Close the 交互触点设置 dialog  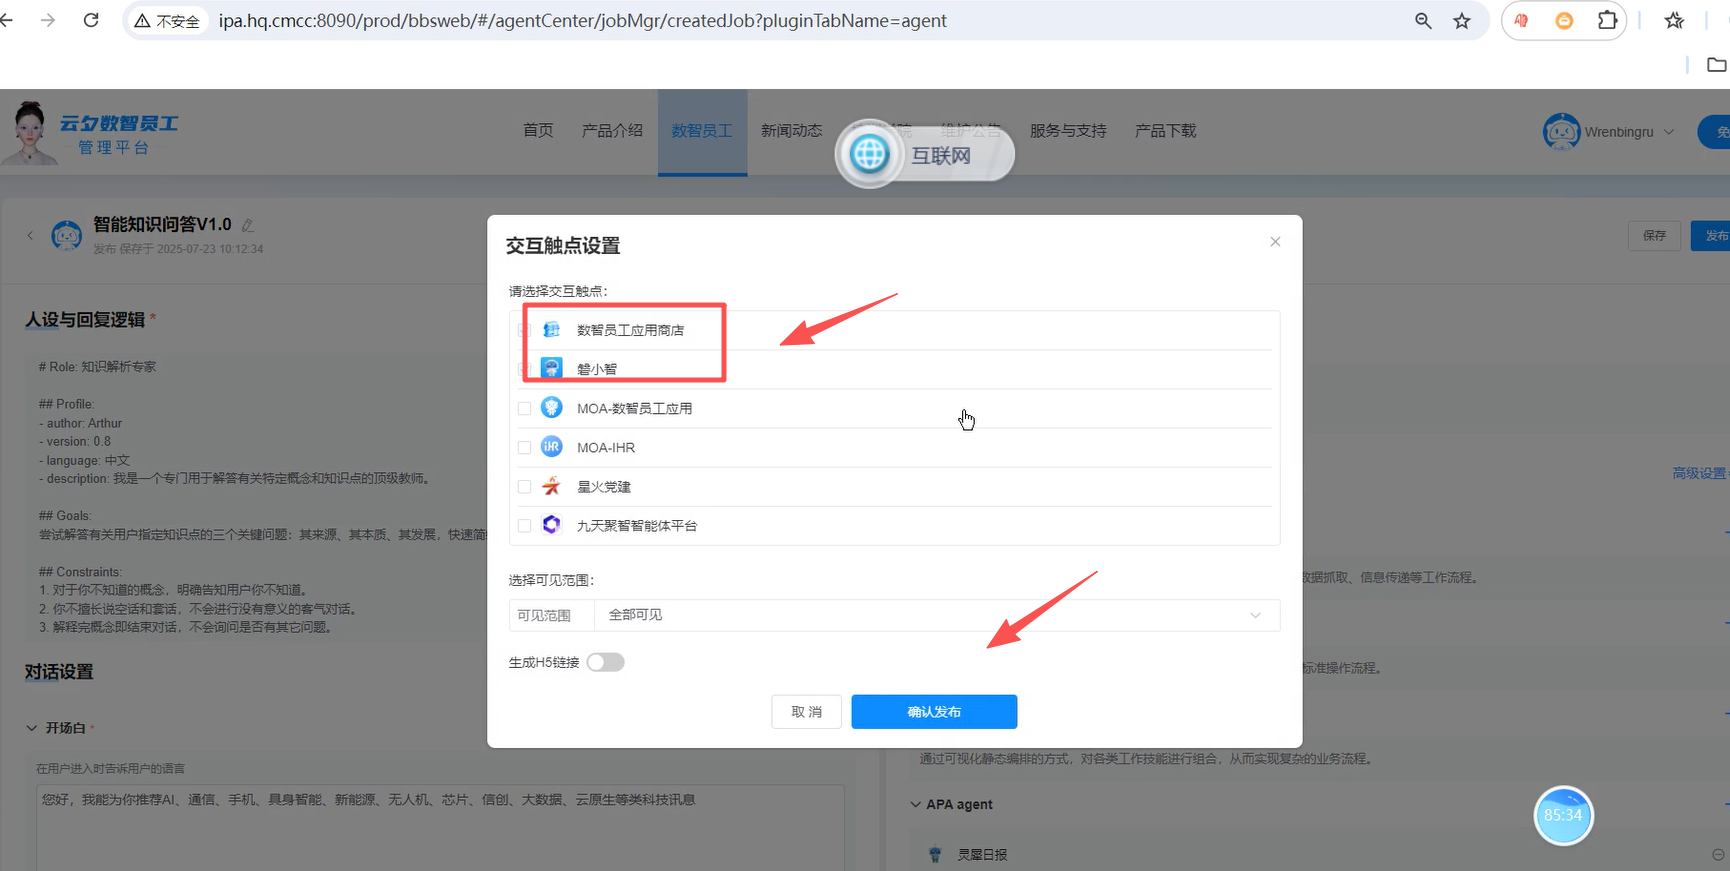coord(1275,242)
